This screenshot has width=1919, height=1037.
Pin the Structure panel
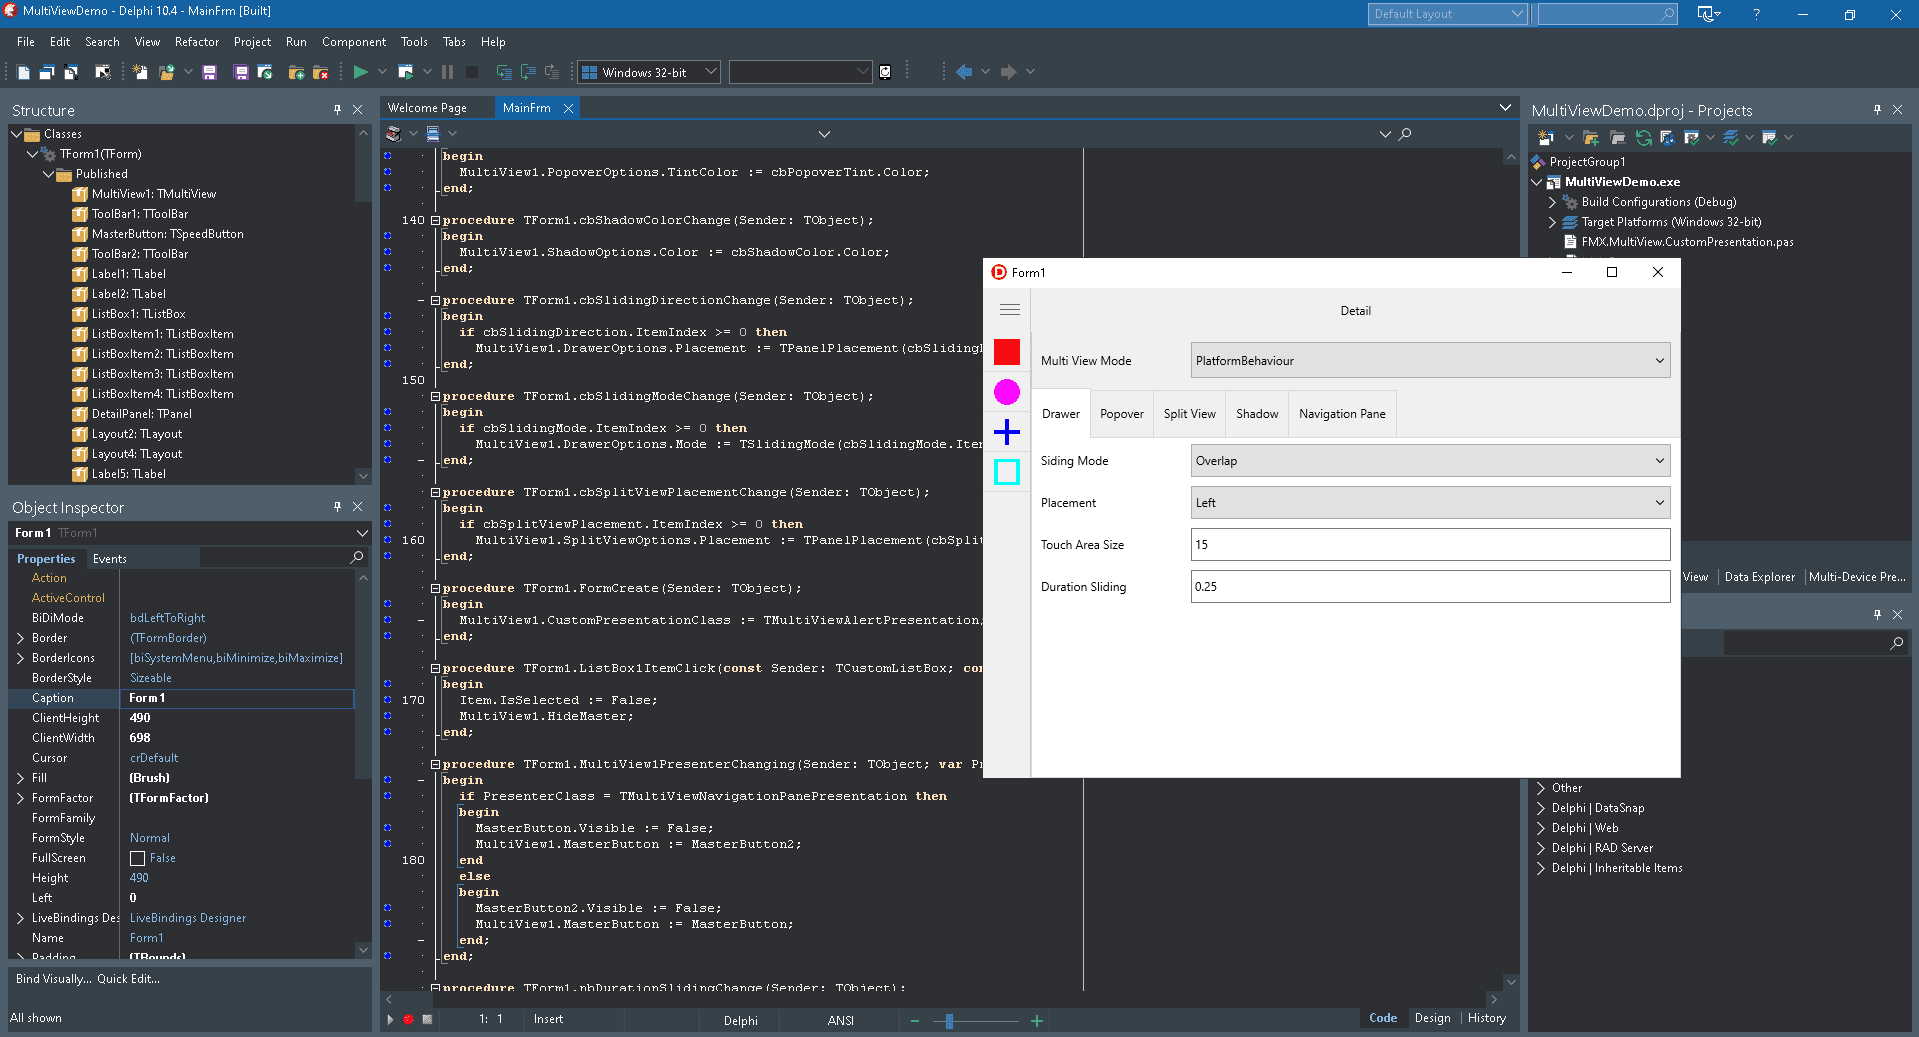(337, 110)
